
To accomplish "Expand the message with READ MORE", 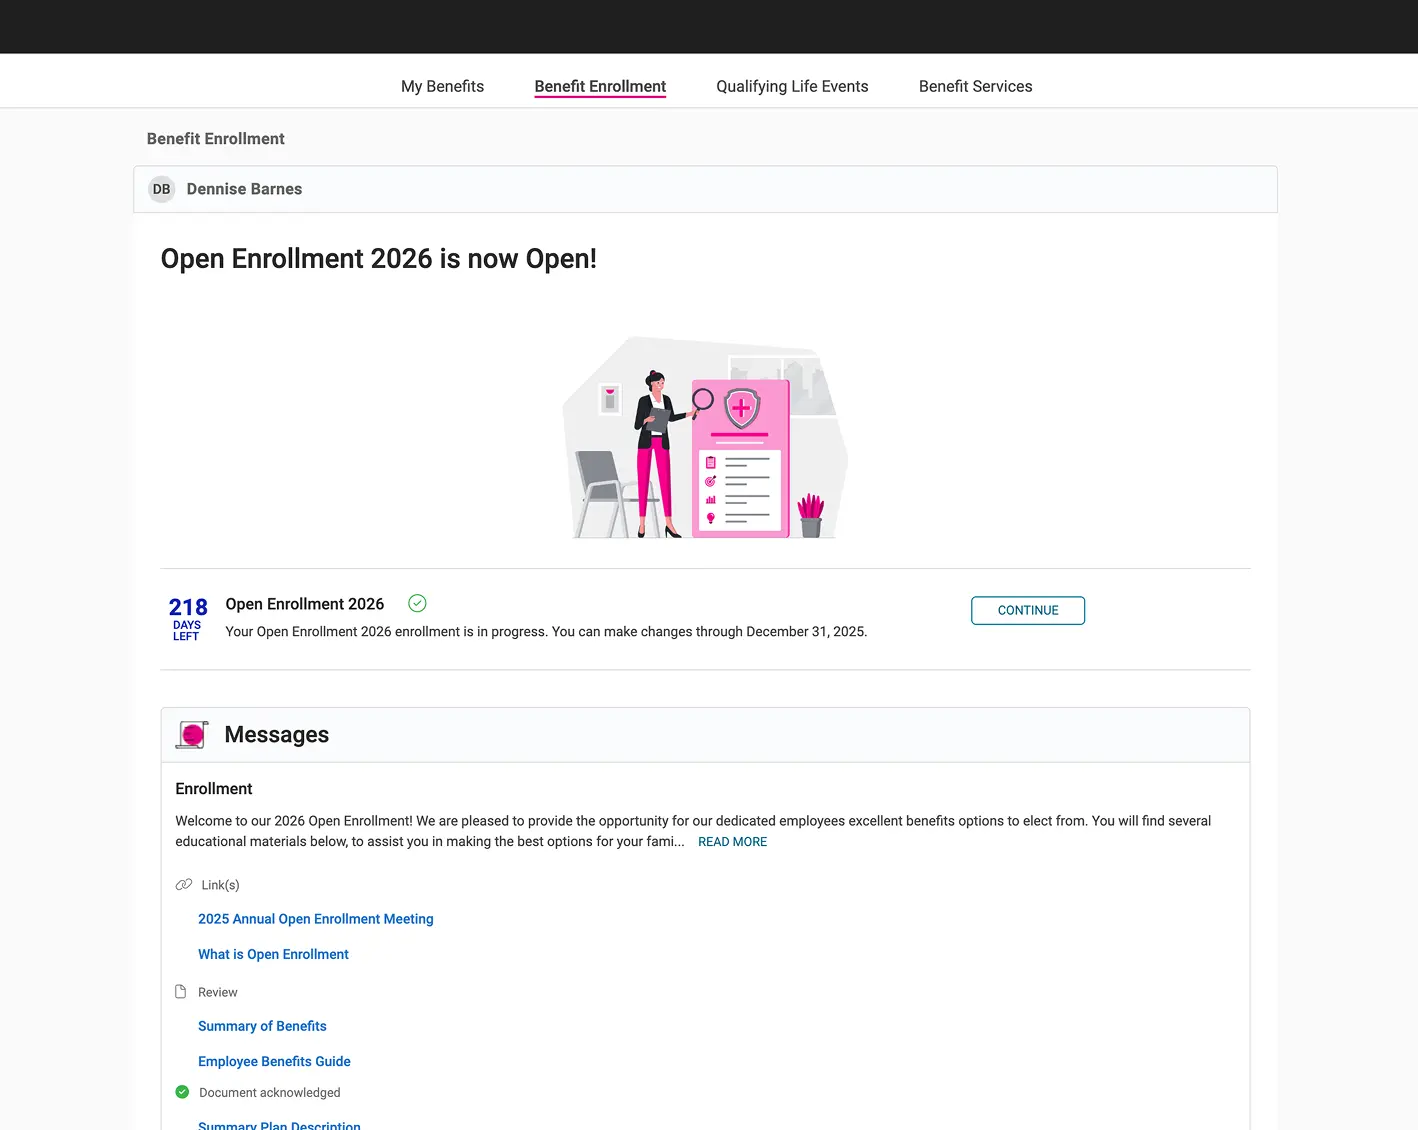I will coord(732,841).
